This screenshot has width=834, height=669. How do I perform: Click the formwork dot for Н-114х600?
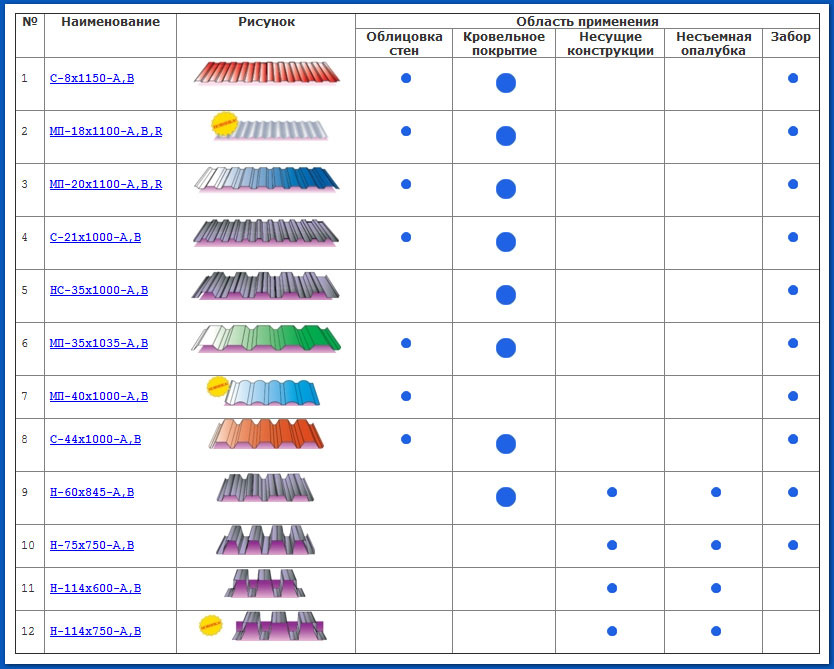(716, 588)
